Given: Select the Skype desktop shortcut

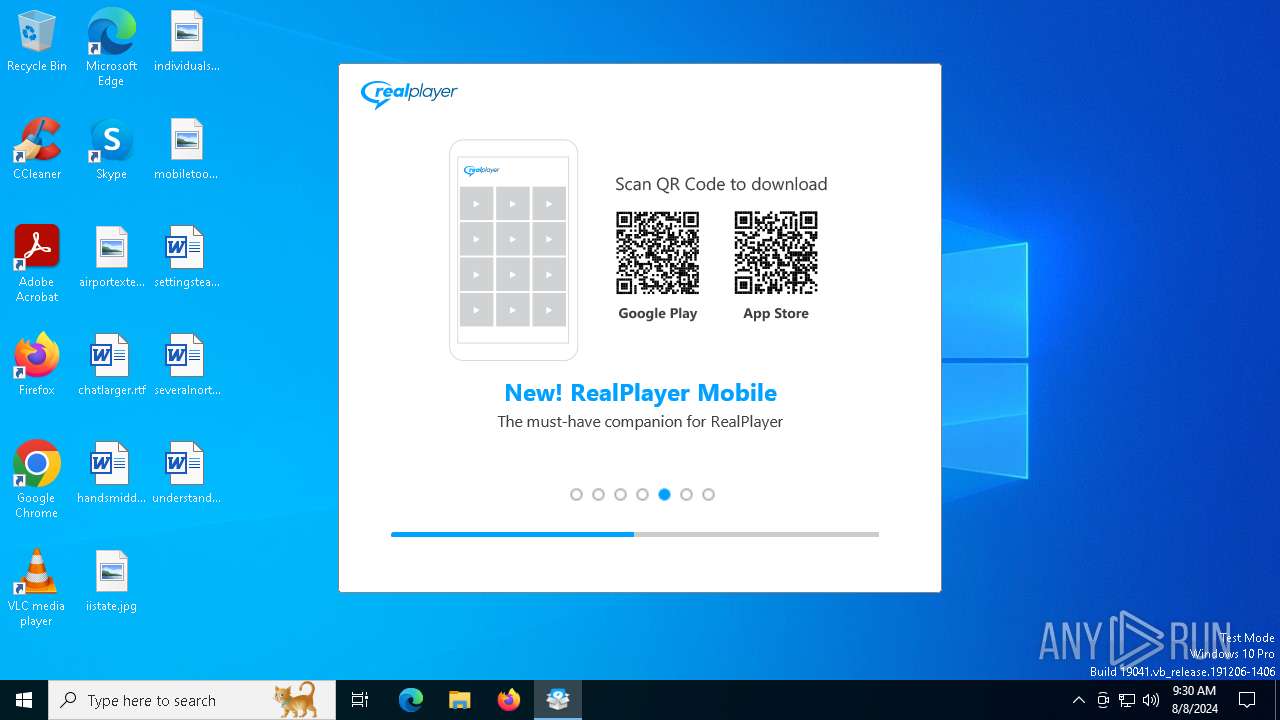Looking at the screenshot, I should [x=111, y=149].
